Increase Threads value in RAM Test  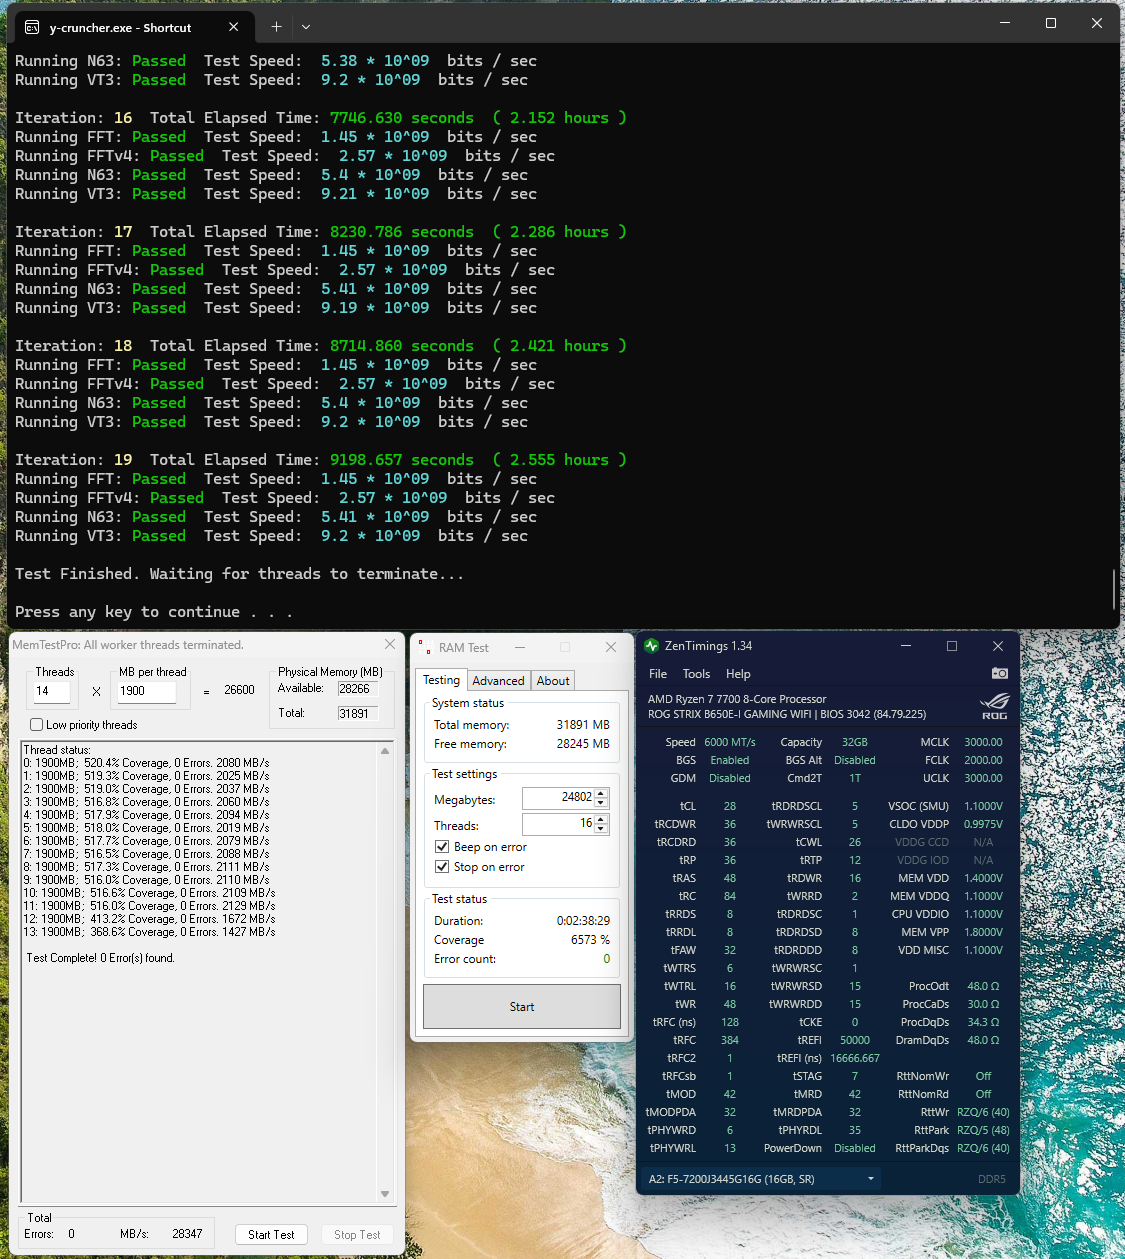click(601, 820)
